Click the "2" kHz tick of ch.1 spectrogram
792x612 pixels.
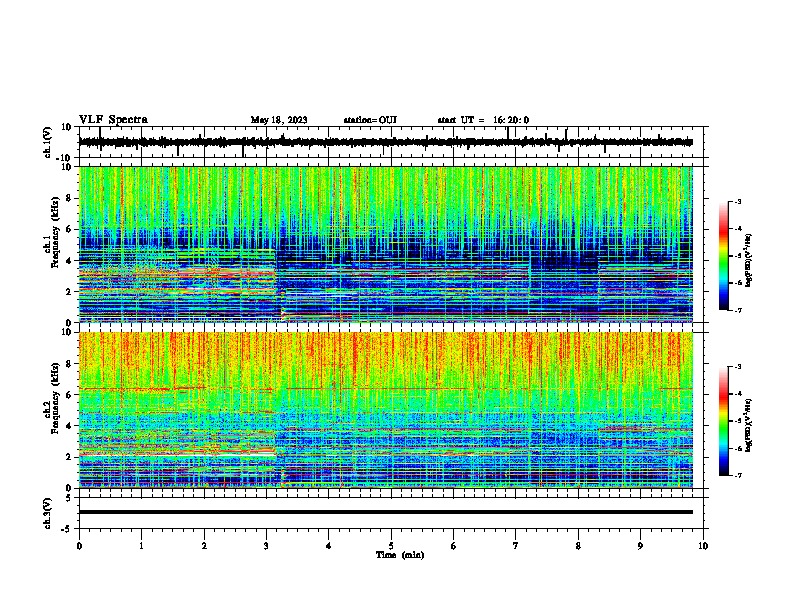(x=70, y=292)
